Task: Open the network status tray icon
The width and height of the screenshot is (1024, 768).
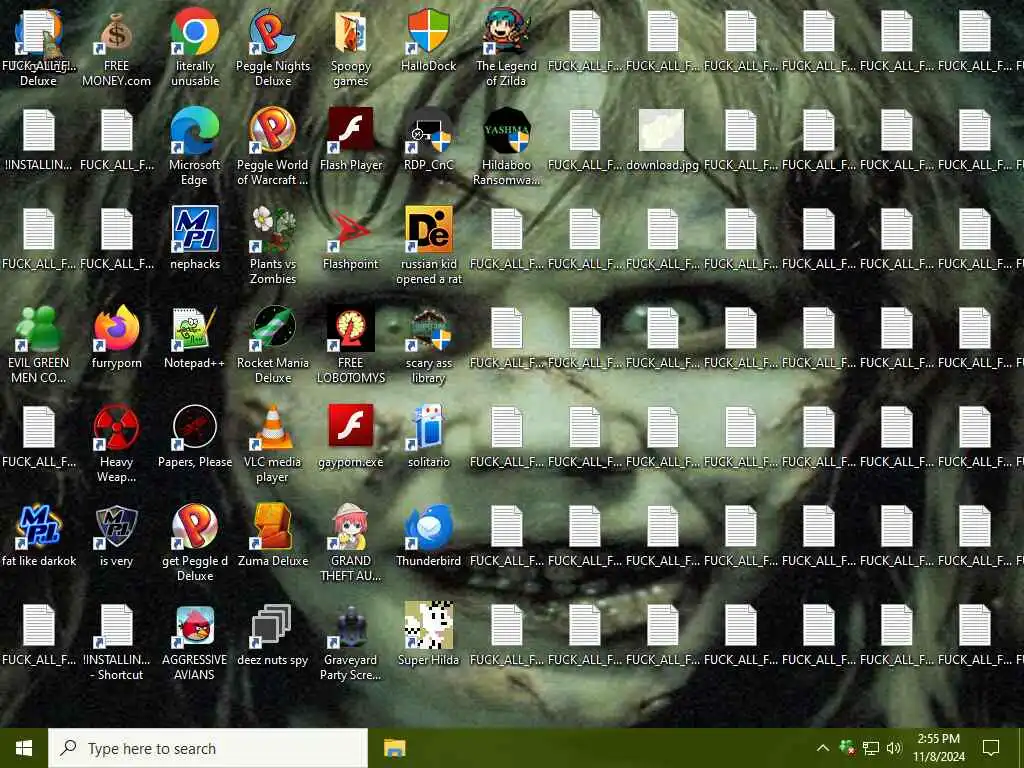Action: [x=871, y=748]
